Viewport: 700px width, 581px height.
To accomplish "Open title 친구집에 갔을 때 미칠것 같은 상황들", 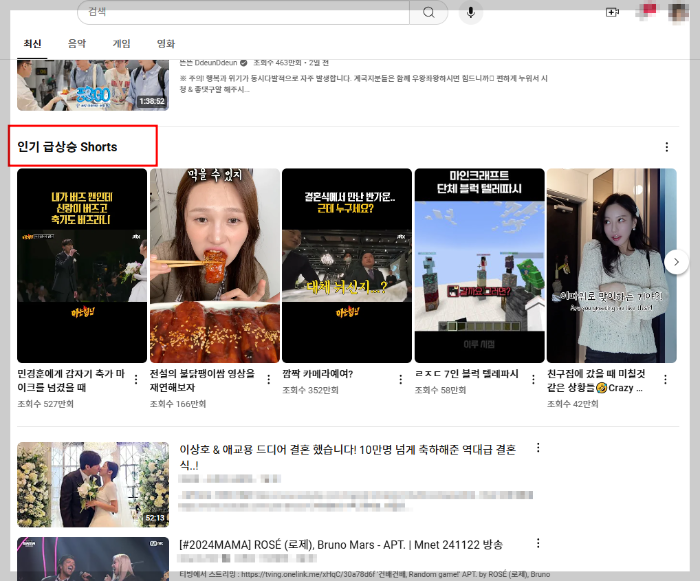I will click(x=596, y=380).
